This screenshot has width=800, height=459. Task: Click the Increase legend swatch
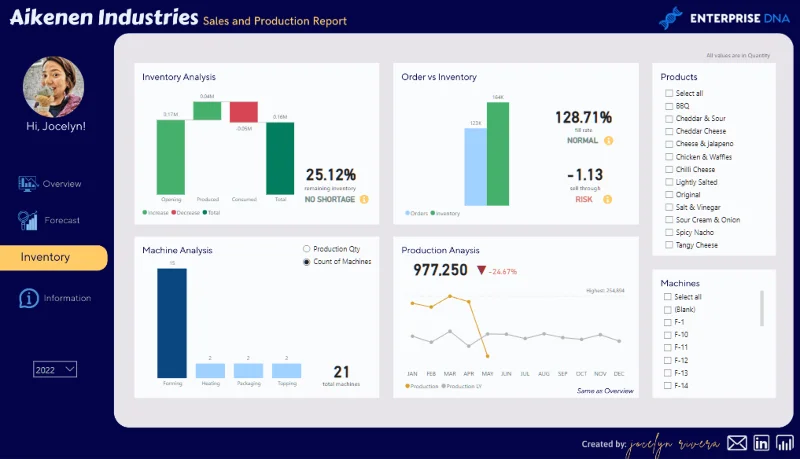tap(145, 213)
